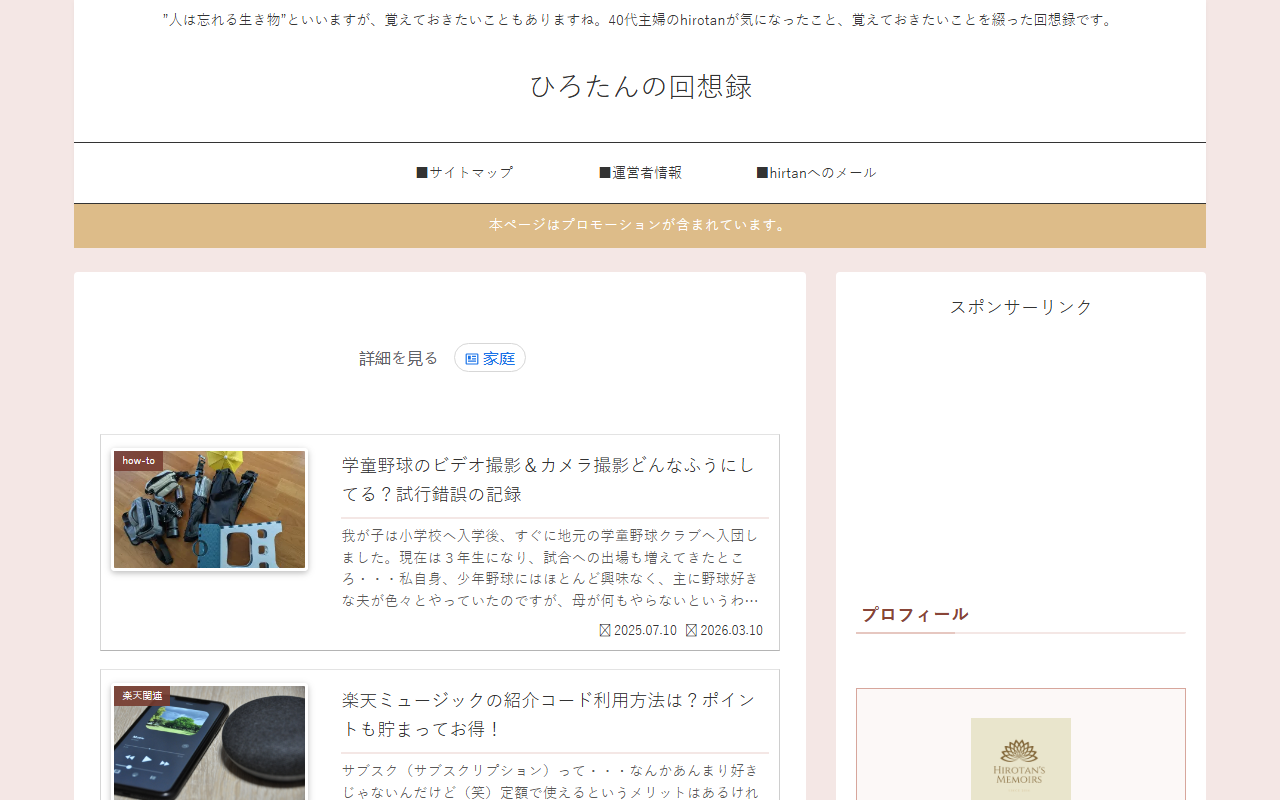Click the update date icon before 2026.03.10
The image size is (1280, 800).
click(691, 630)
